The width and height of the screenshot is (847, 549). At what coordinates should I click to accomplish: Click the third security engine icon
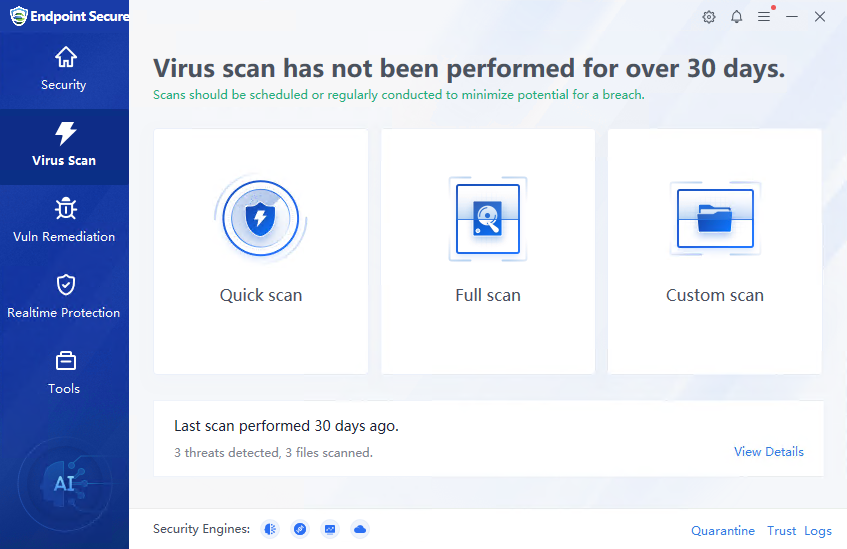(330, 529)
